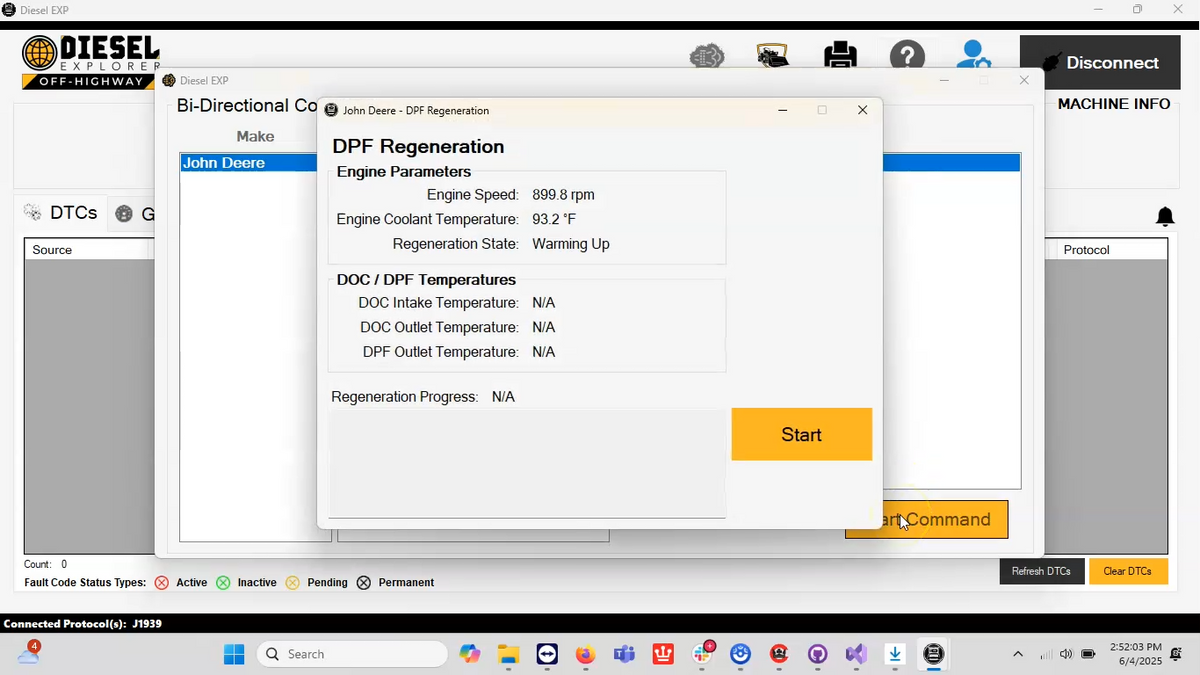Screen dimensions: 1200x675
Task: Close the DPF Regeneration dialog
Action: 862,110
